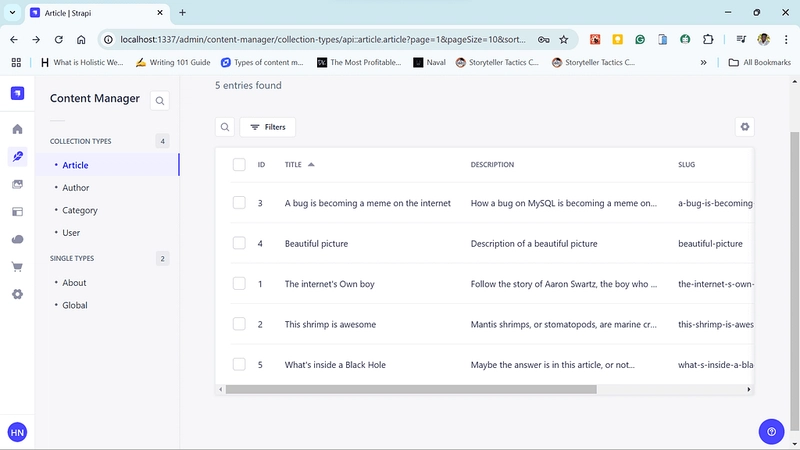Screen dimensions: 800x450
Task: Open the Strapi logo home icon
Action: [17, 93]
